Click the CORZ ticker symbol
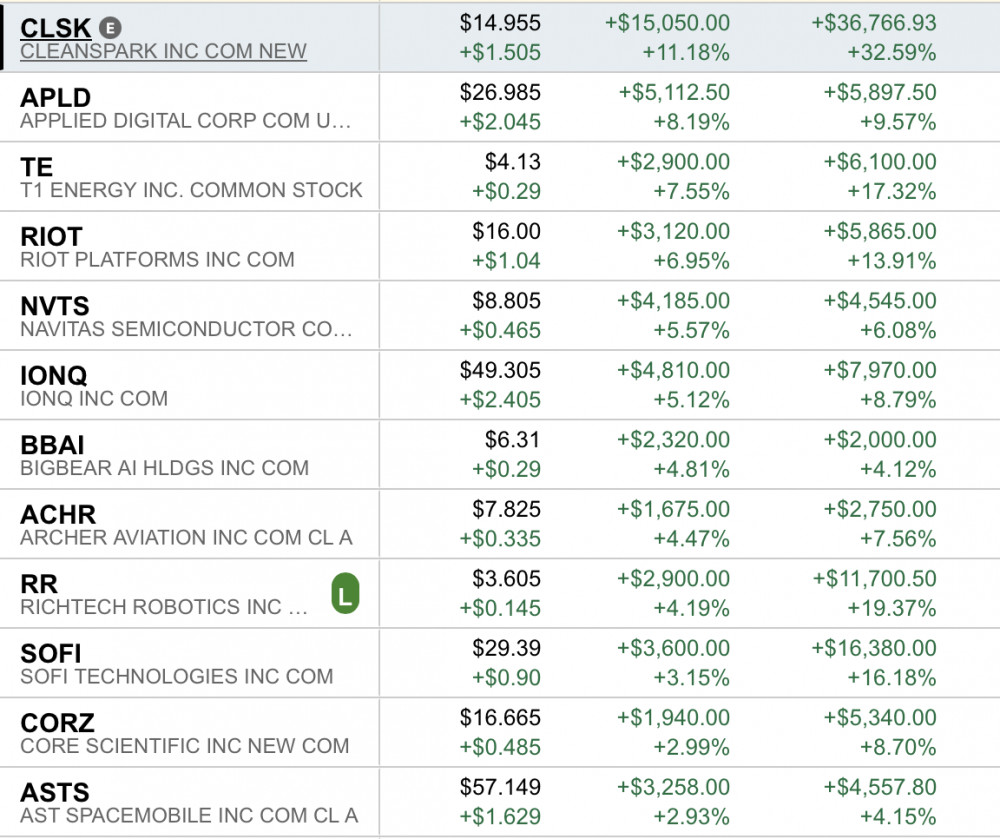 click(x=58, y=723)
